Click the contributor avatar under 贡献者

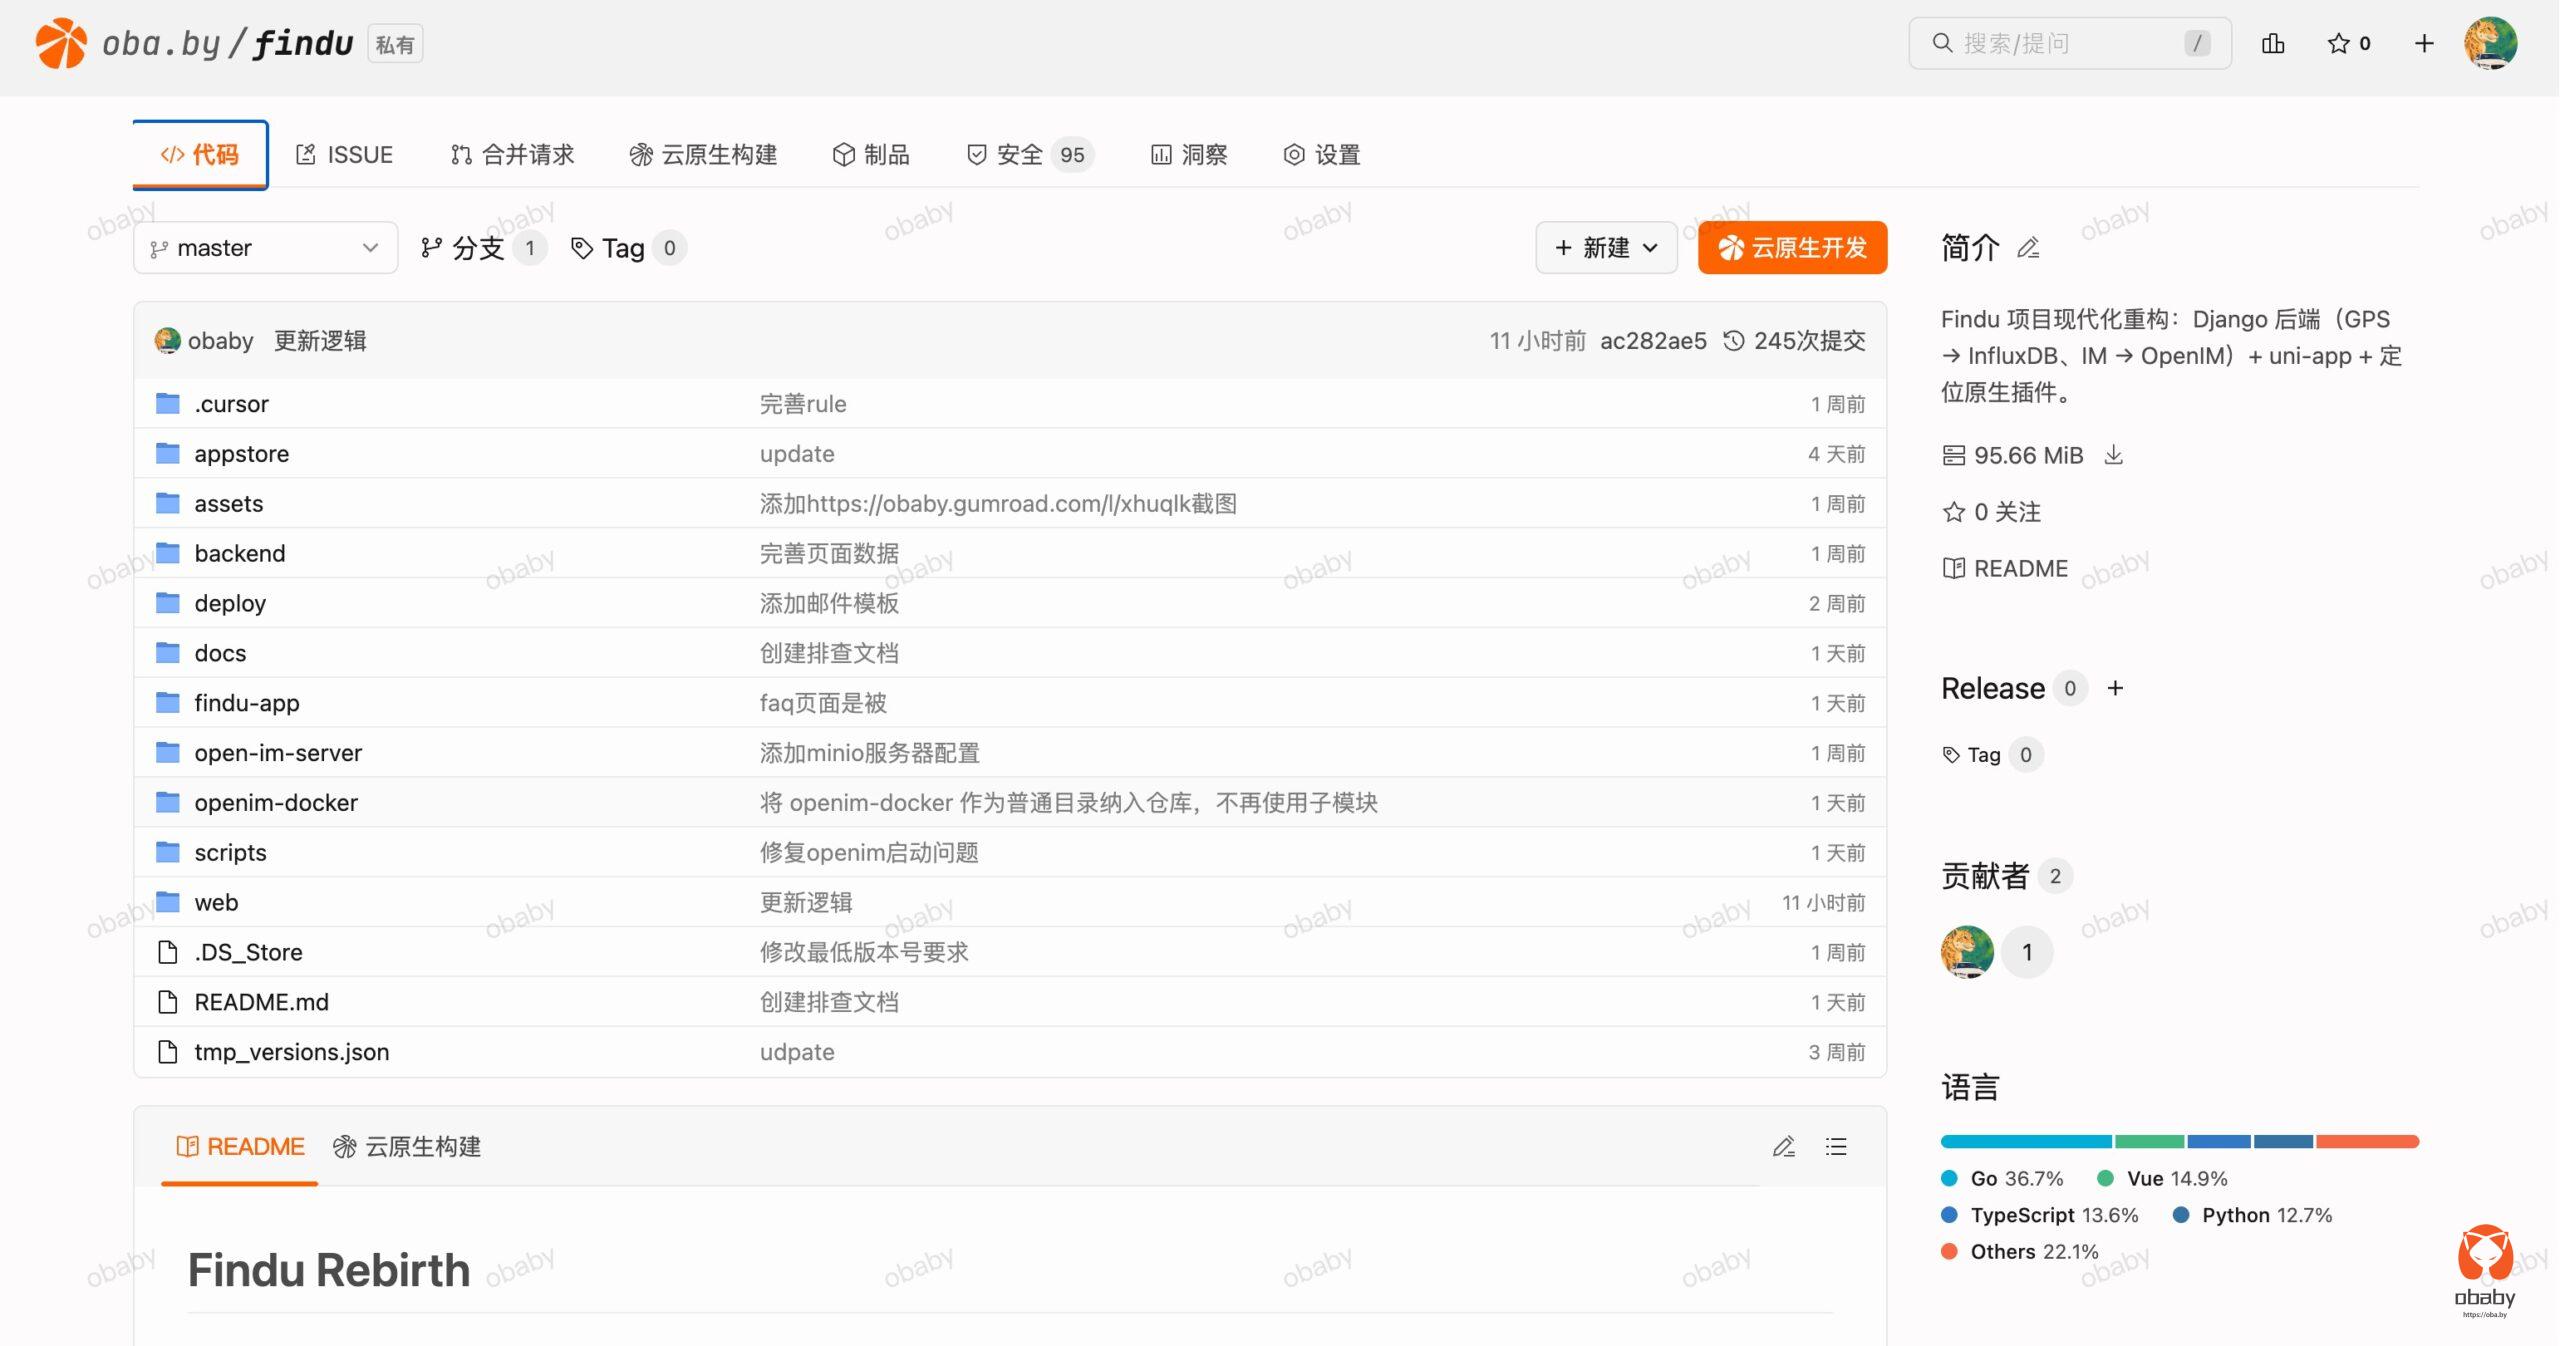(1967, 951)
